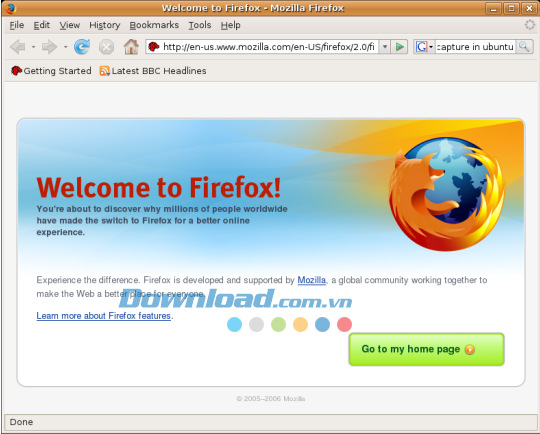Click the Getting Started bookmark icon
Image resolution: width=540 pixels, height=434 pixels.
16,71
